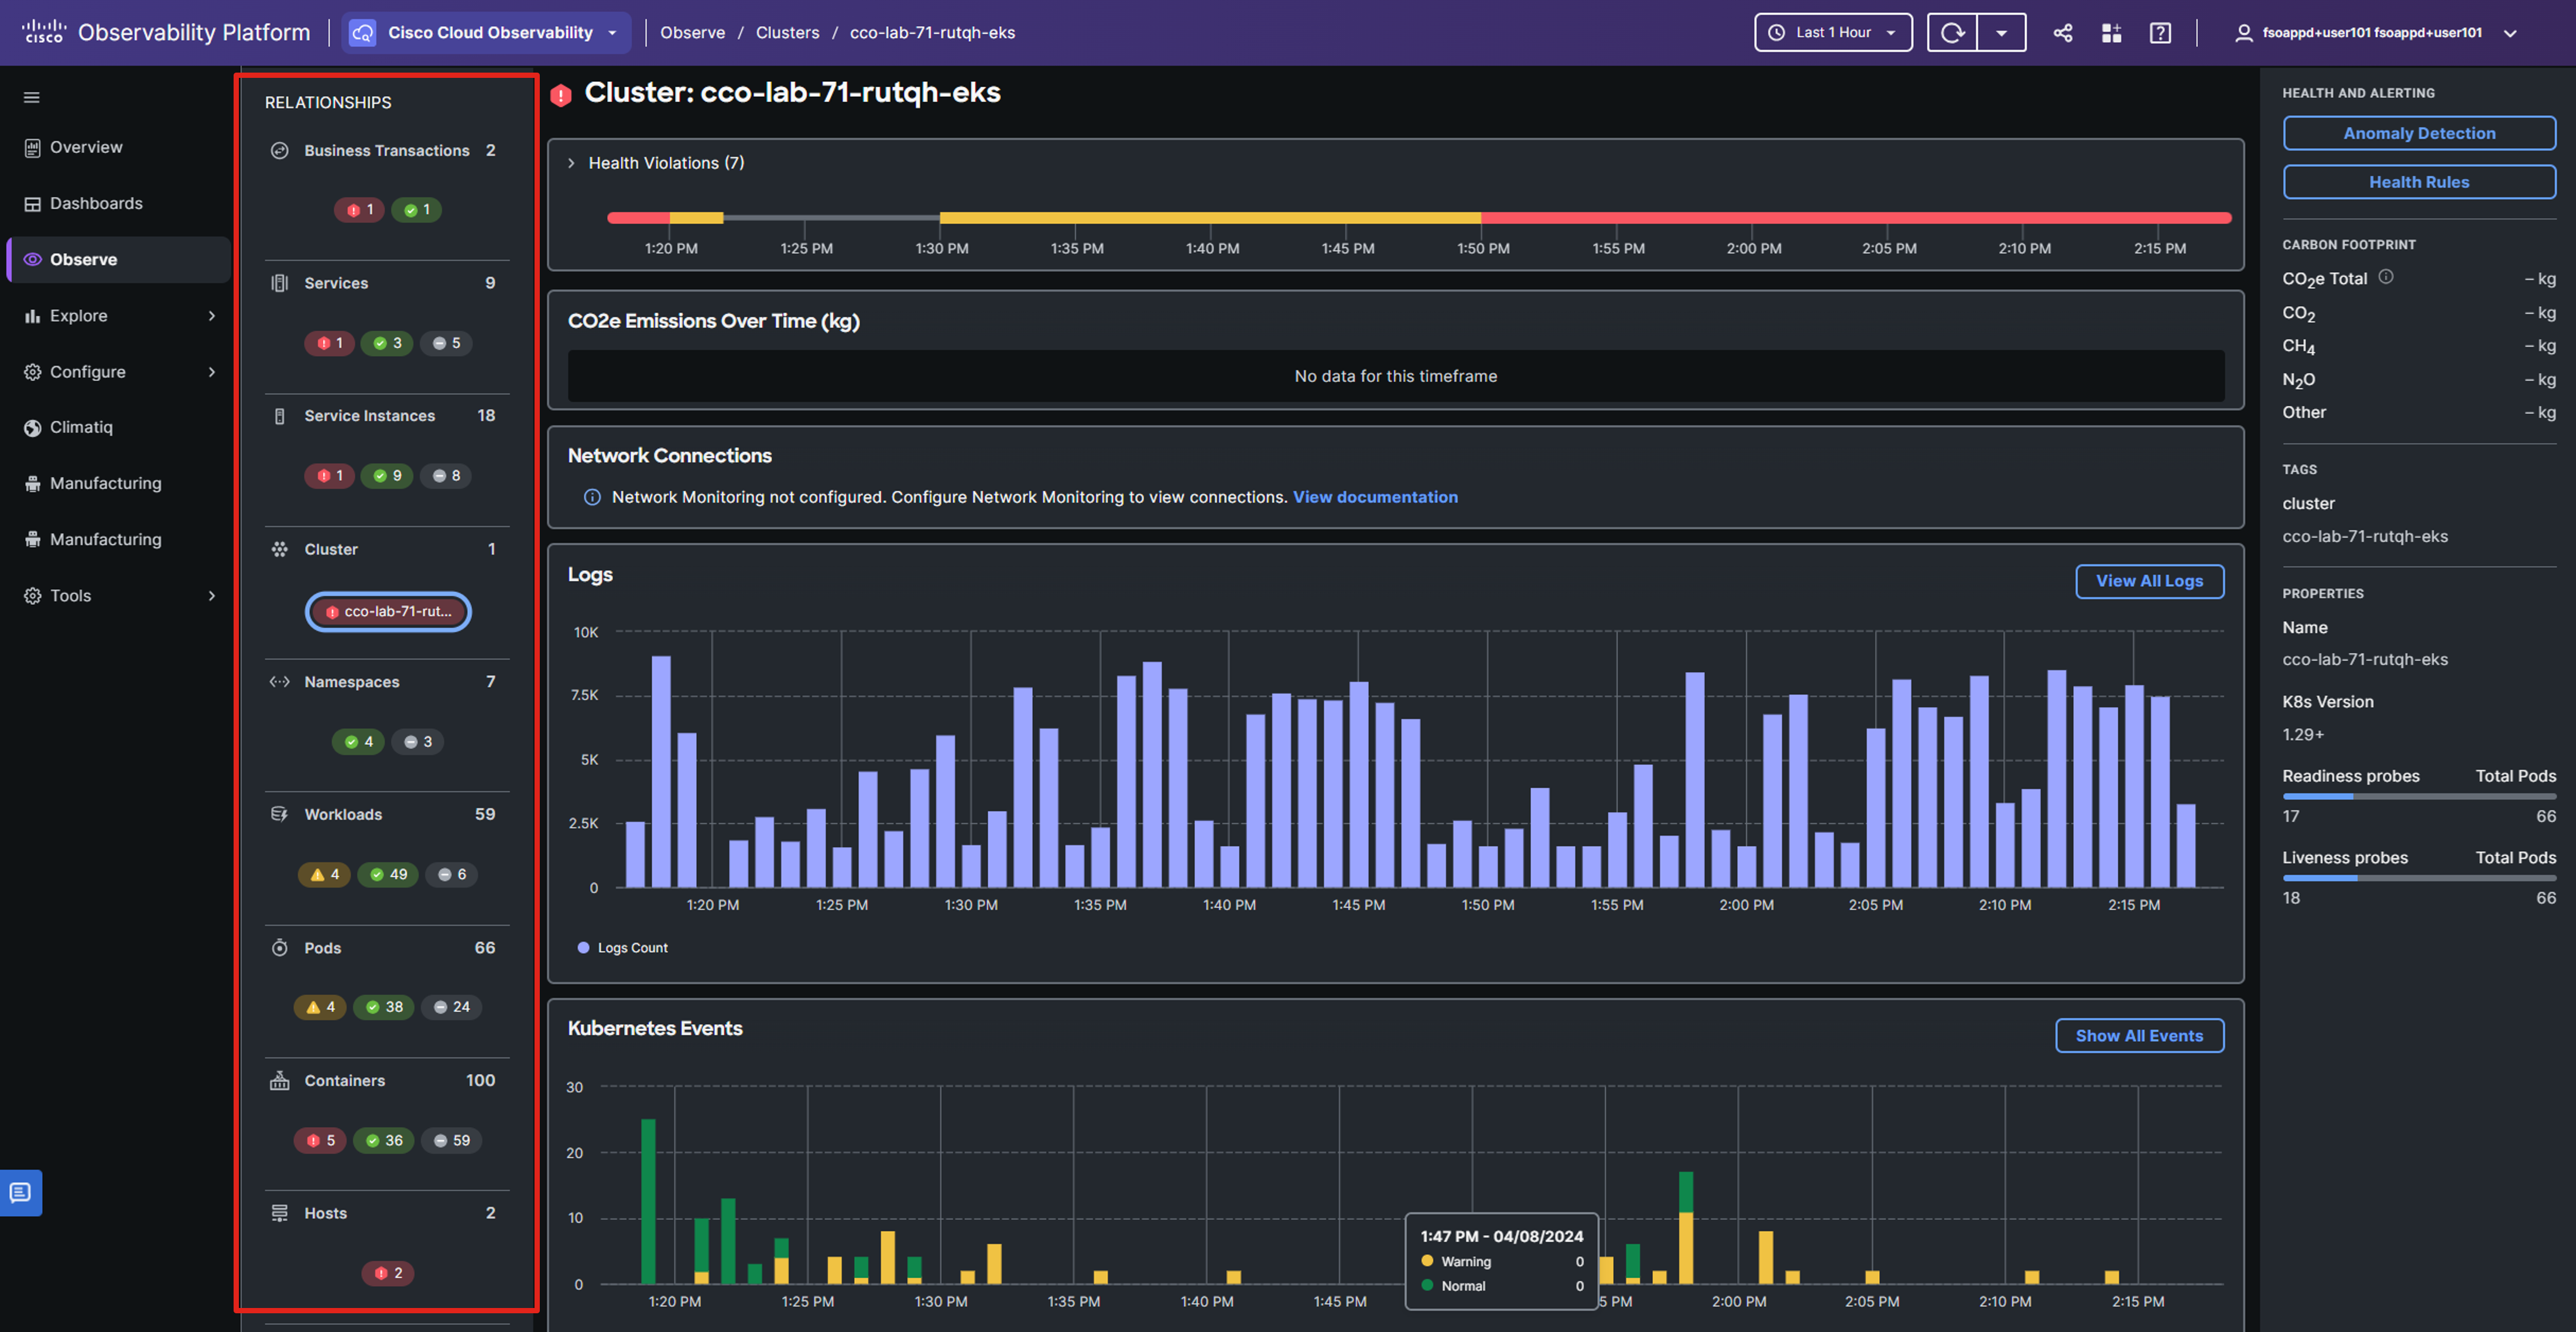The height and width of the screenshot is (1332, 2576).
Task: Click CO2e Total info icon
Action: 2386,277
